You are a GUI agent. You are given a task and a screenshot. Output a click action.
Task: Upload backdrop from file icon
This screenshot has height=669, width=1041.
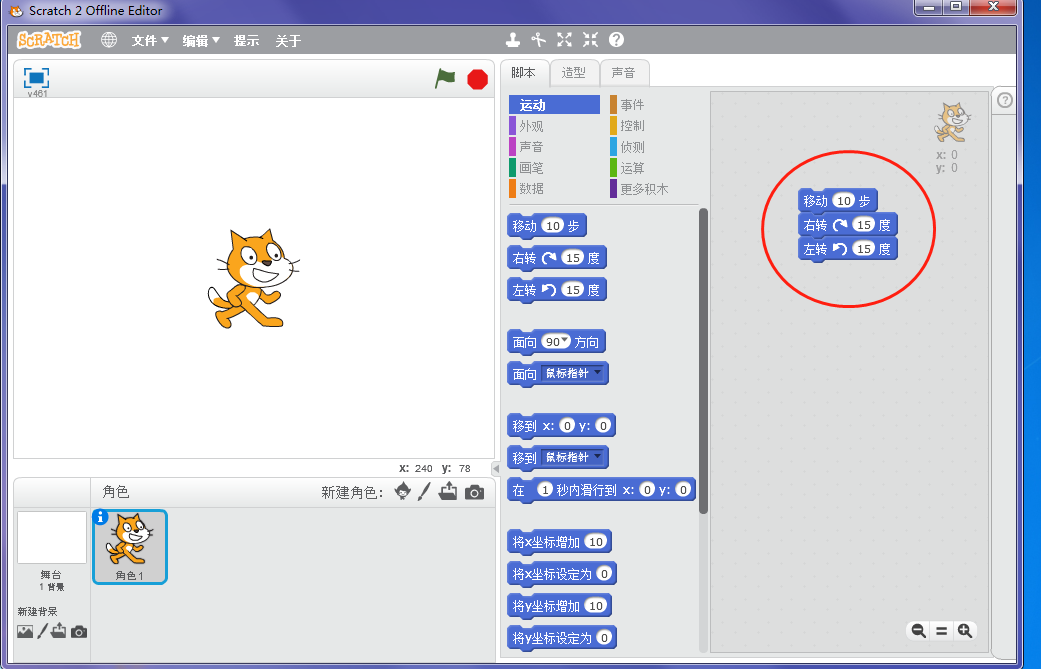click(58, 631)
